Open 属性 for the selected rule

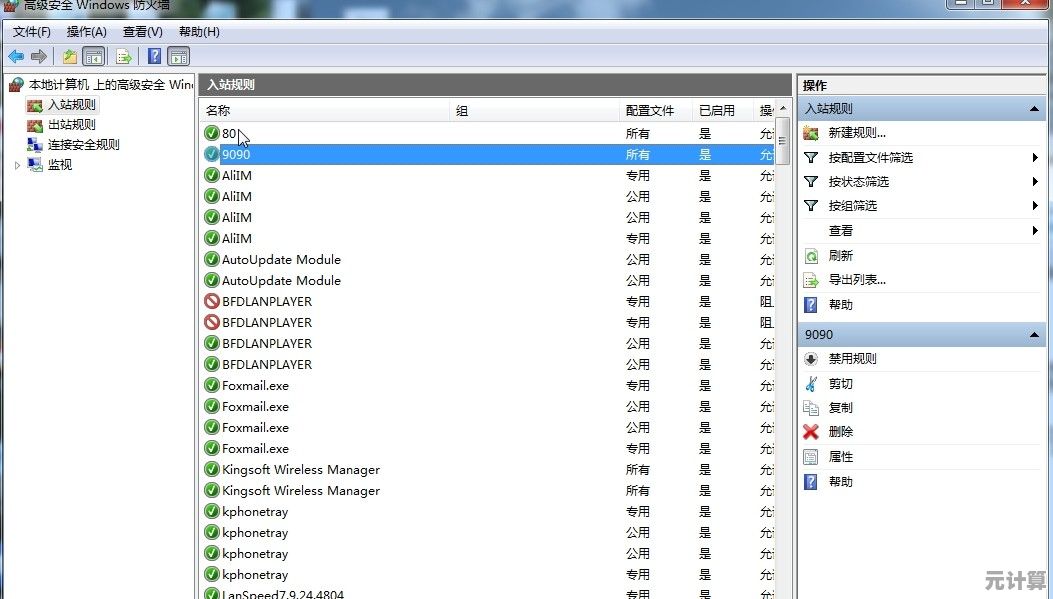(x=840, y=457)
